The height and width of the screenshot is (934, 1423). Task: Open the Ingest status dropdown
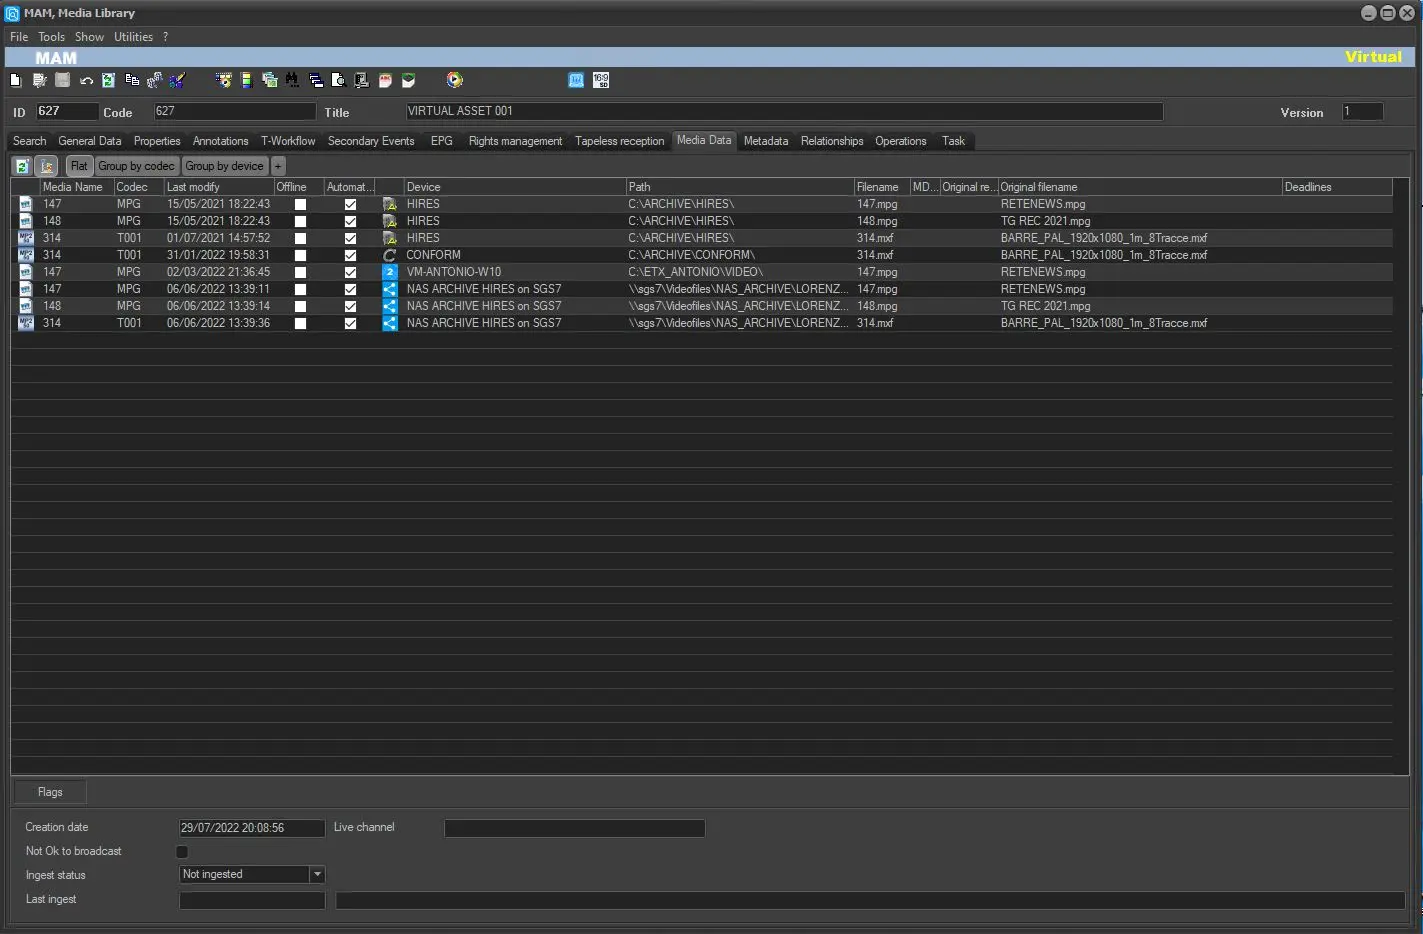point(317,875)
